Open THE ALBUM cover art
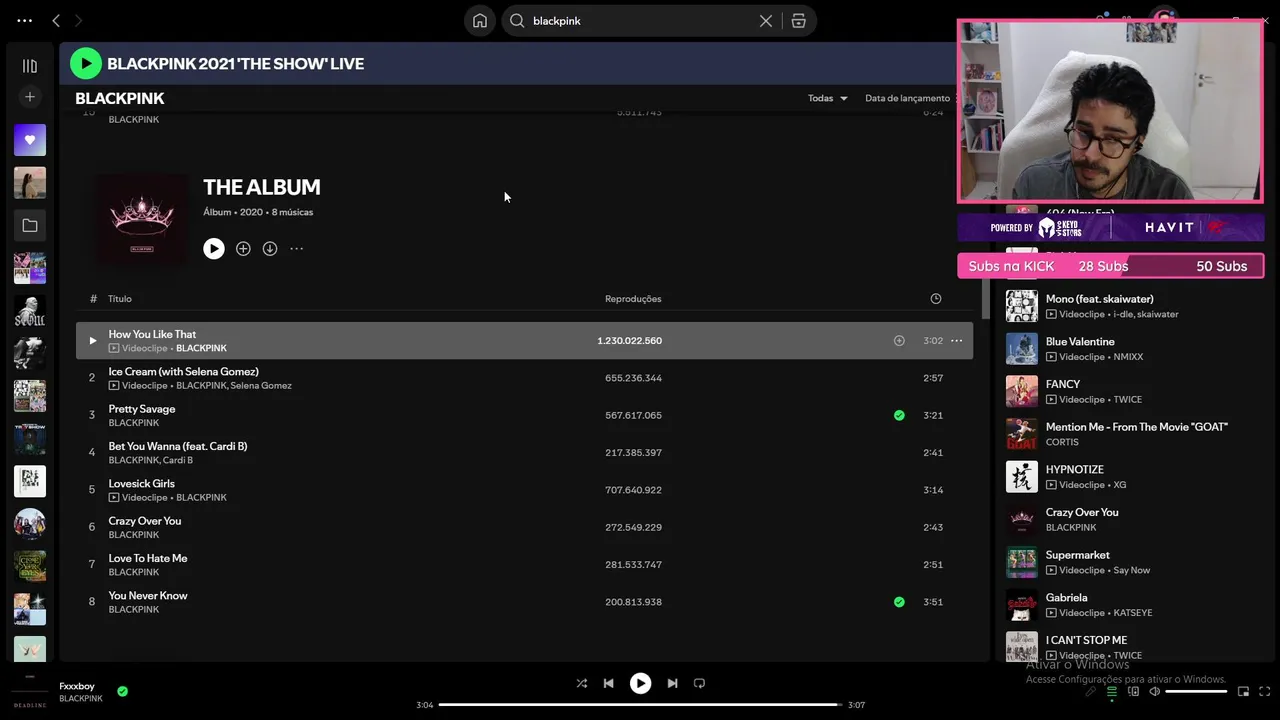 click(142, 220)
